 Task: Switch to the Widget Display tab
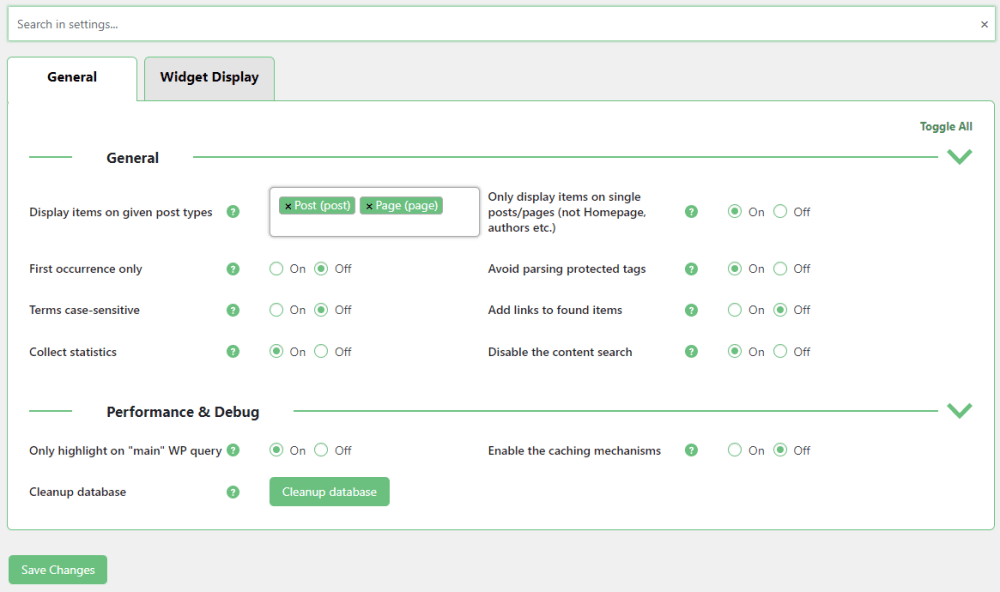coord(209,78)
